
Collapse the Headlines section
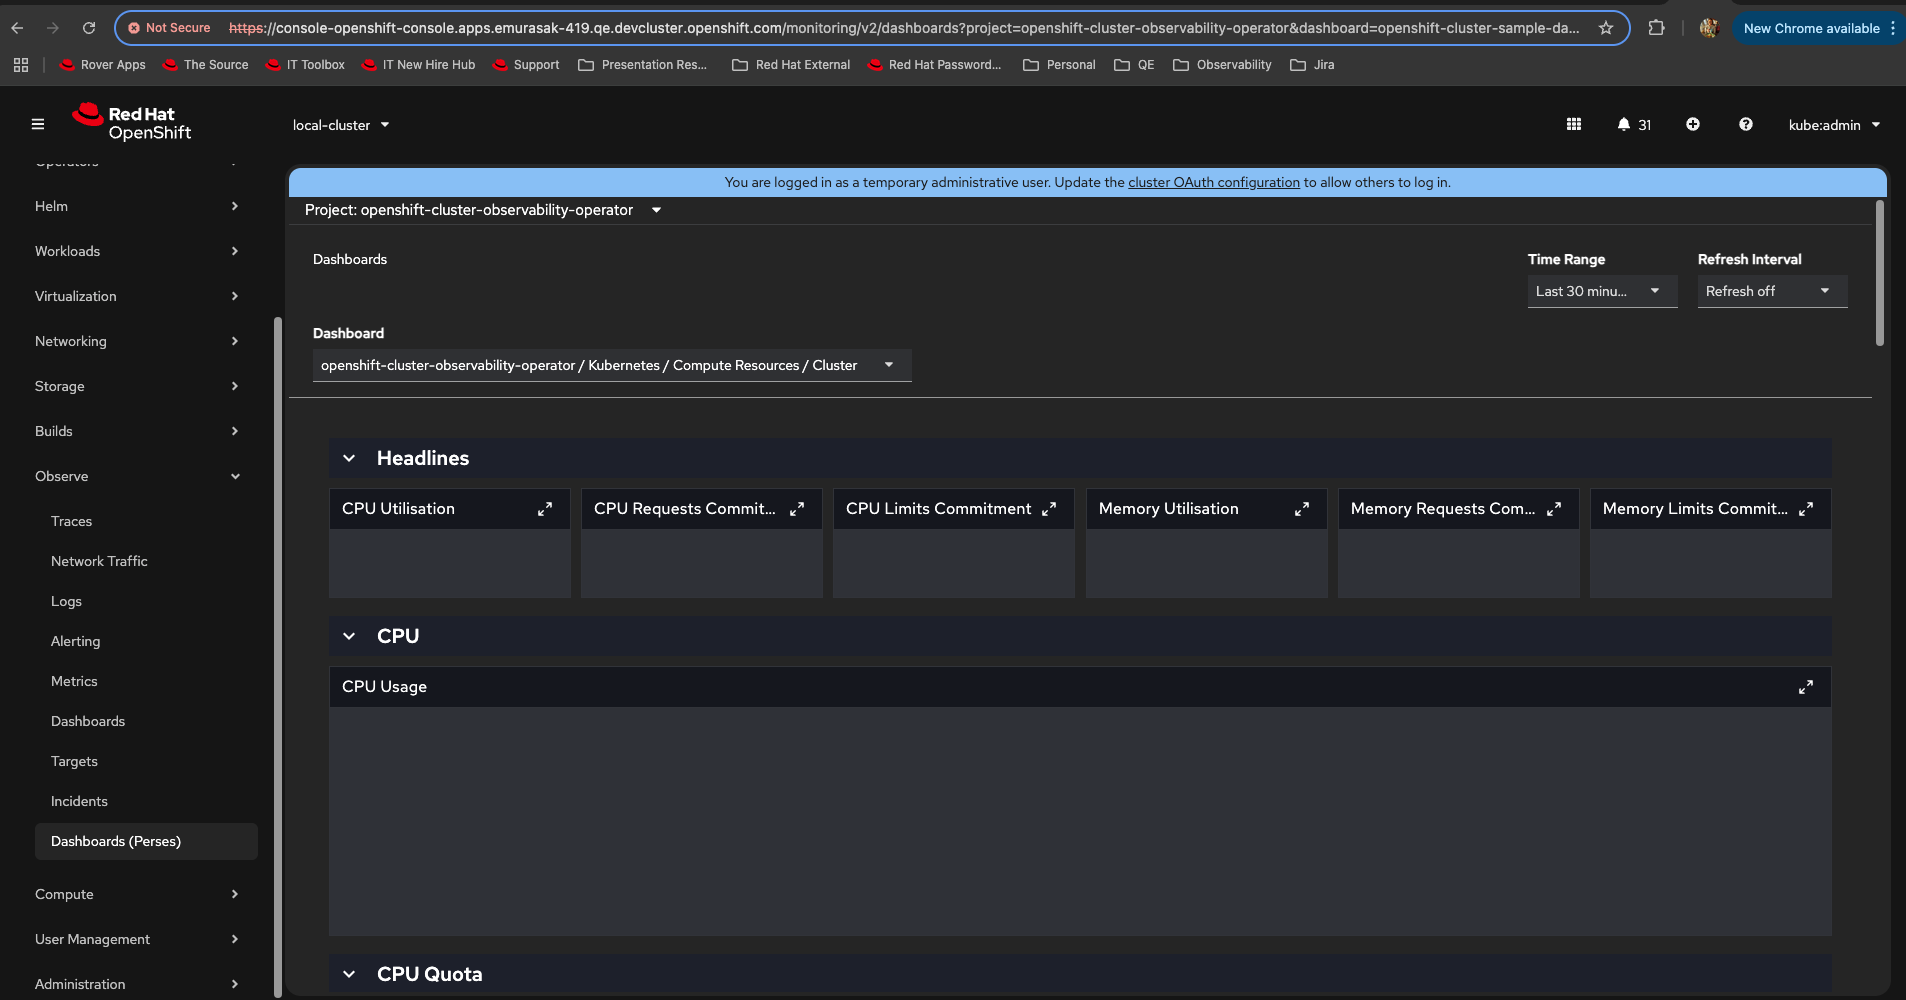tap(349, 458)
